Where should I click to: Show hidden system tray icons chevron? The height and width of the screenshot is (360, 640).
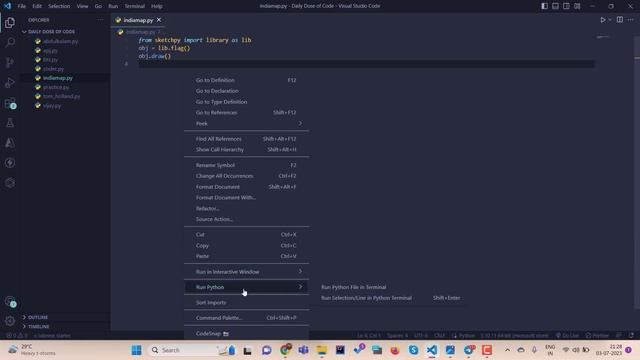coord(507,350)
